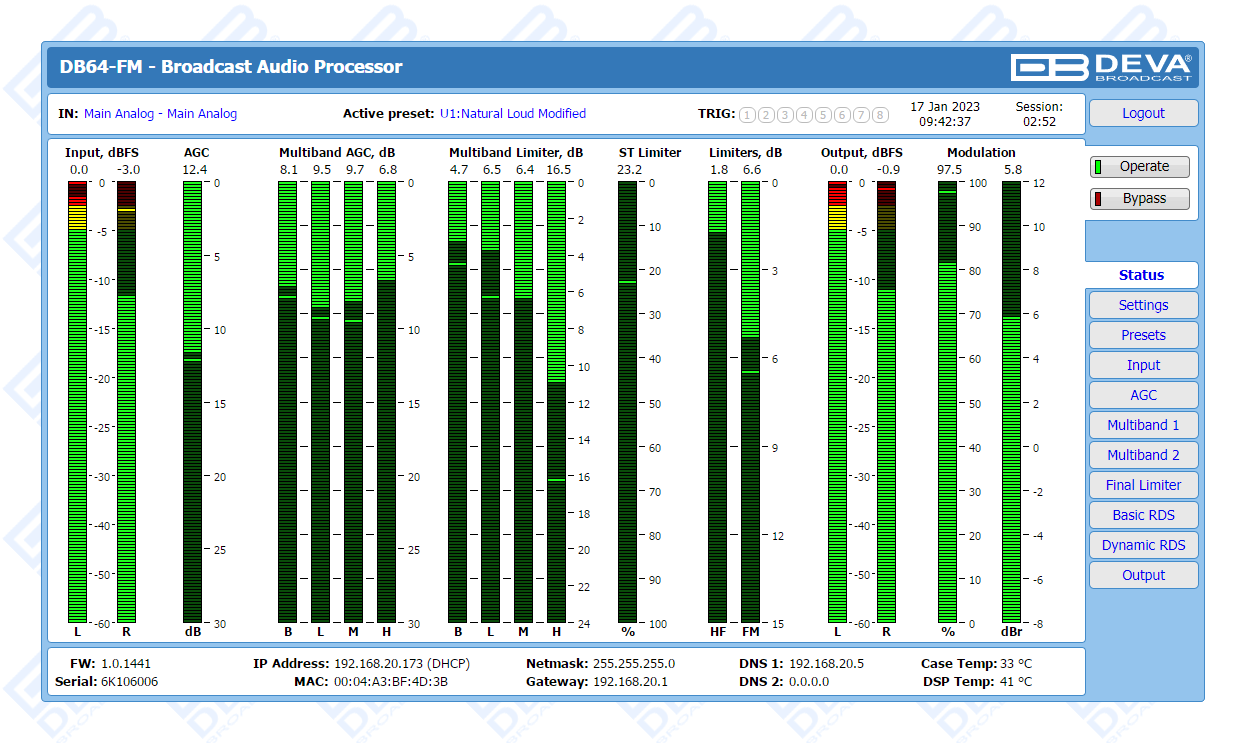
Task: Go to the Presets section
Action: pos(1143,335)
